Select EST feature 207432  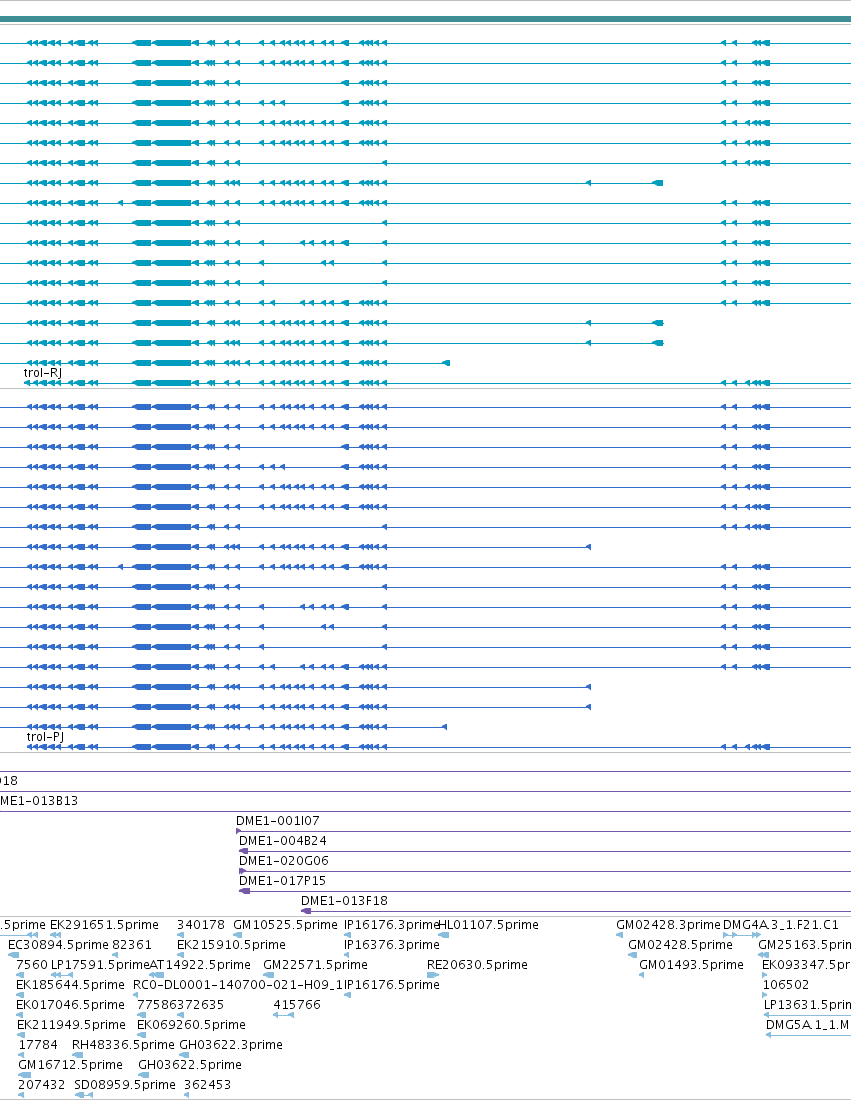[x=41, y=1085]
